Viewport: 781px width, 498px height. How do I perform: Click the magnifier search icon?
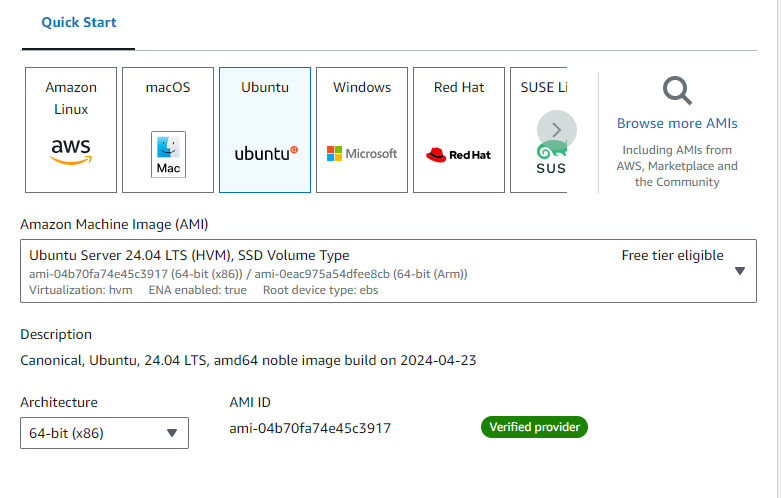pyautogui.click(x=677, y=91)
